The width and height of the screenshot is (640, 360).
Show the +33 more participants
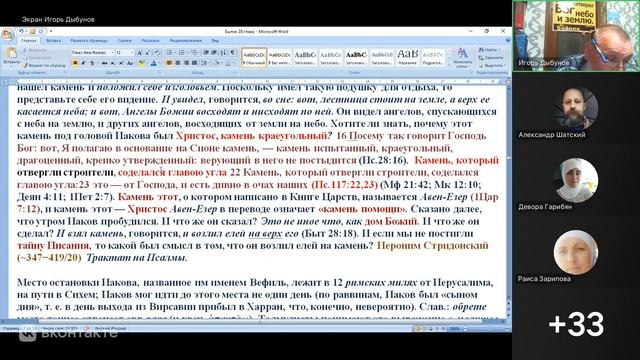576,324
